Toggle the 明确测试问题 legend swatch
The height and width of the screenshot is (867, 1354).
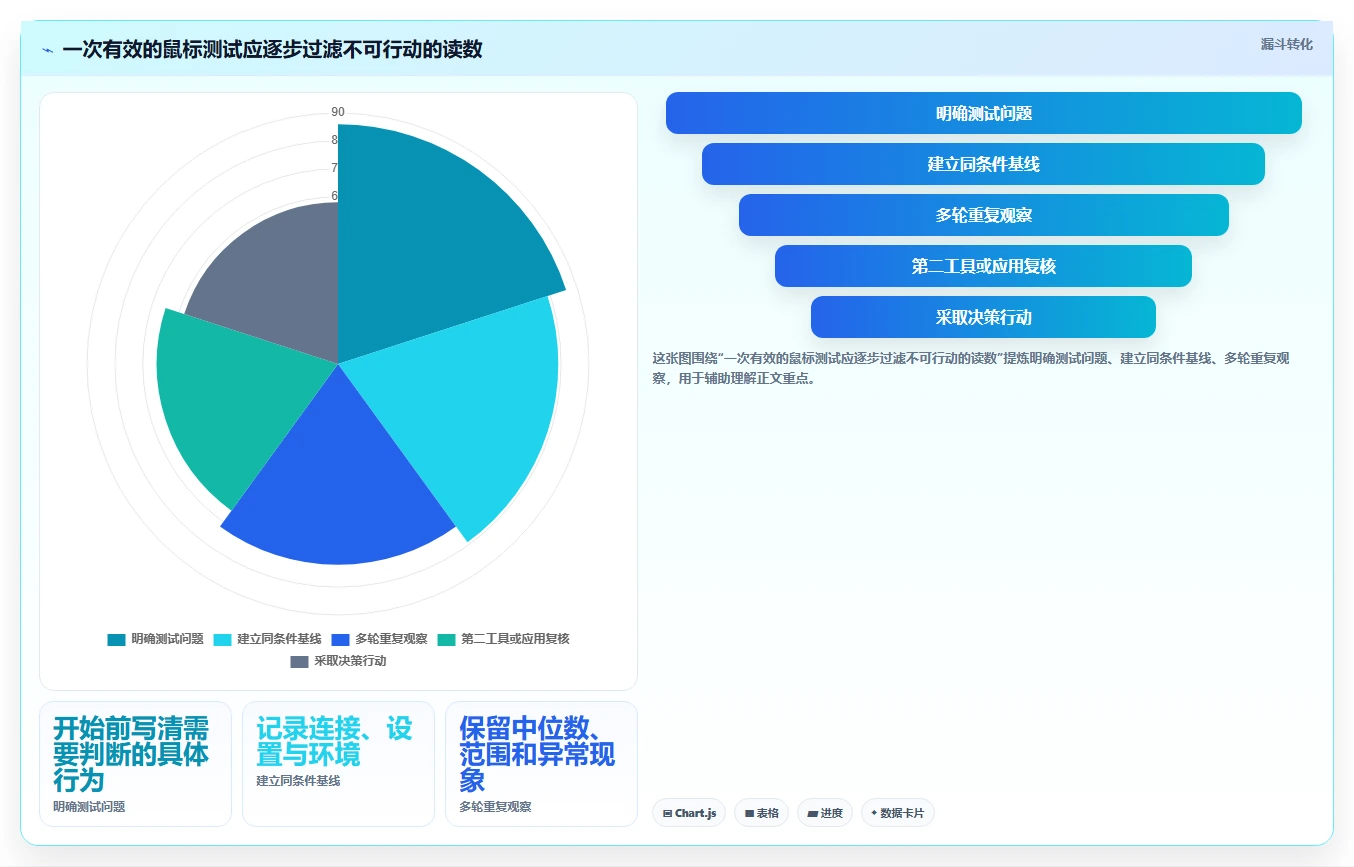(117, 639)
